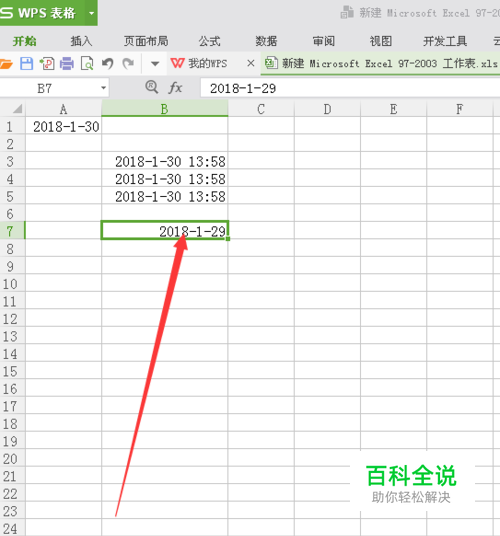Open the 公式 ribbon tab
The height and width of the screenshot is (536, 500).
(210, 41)
